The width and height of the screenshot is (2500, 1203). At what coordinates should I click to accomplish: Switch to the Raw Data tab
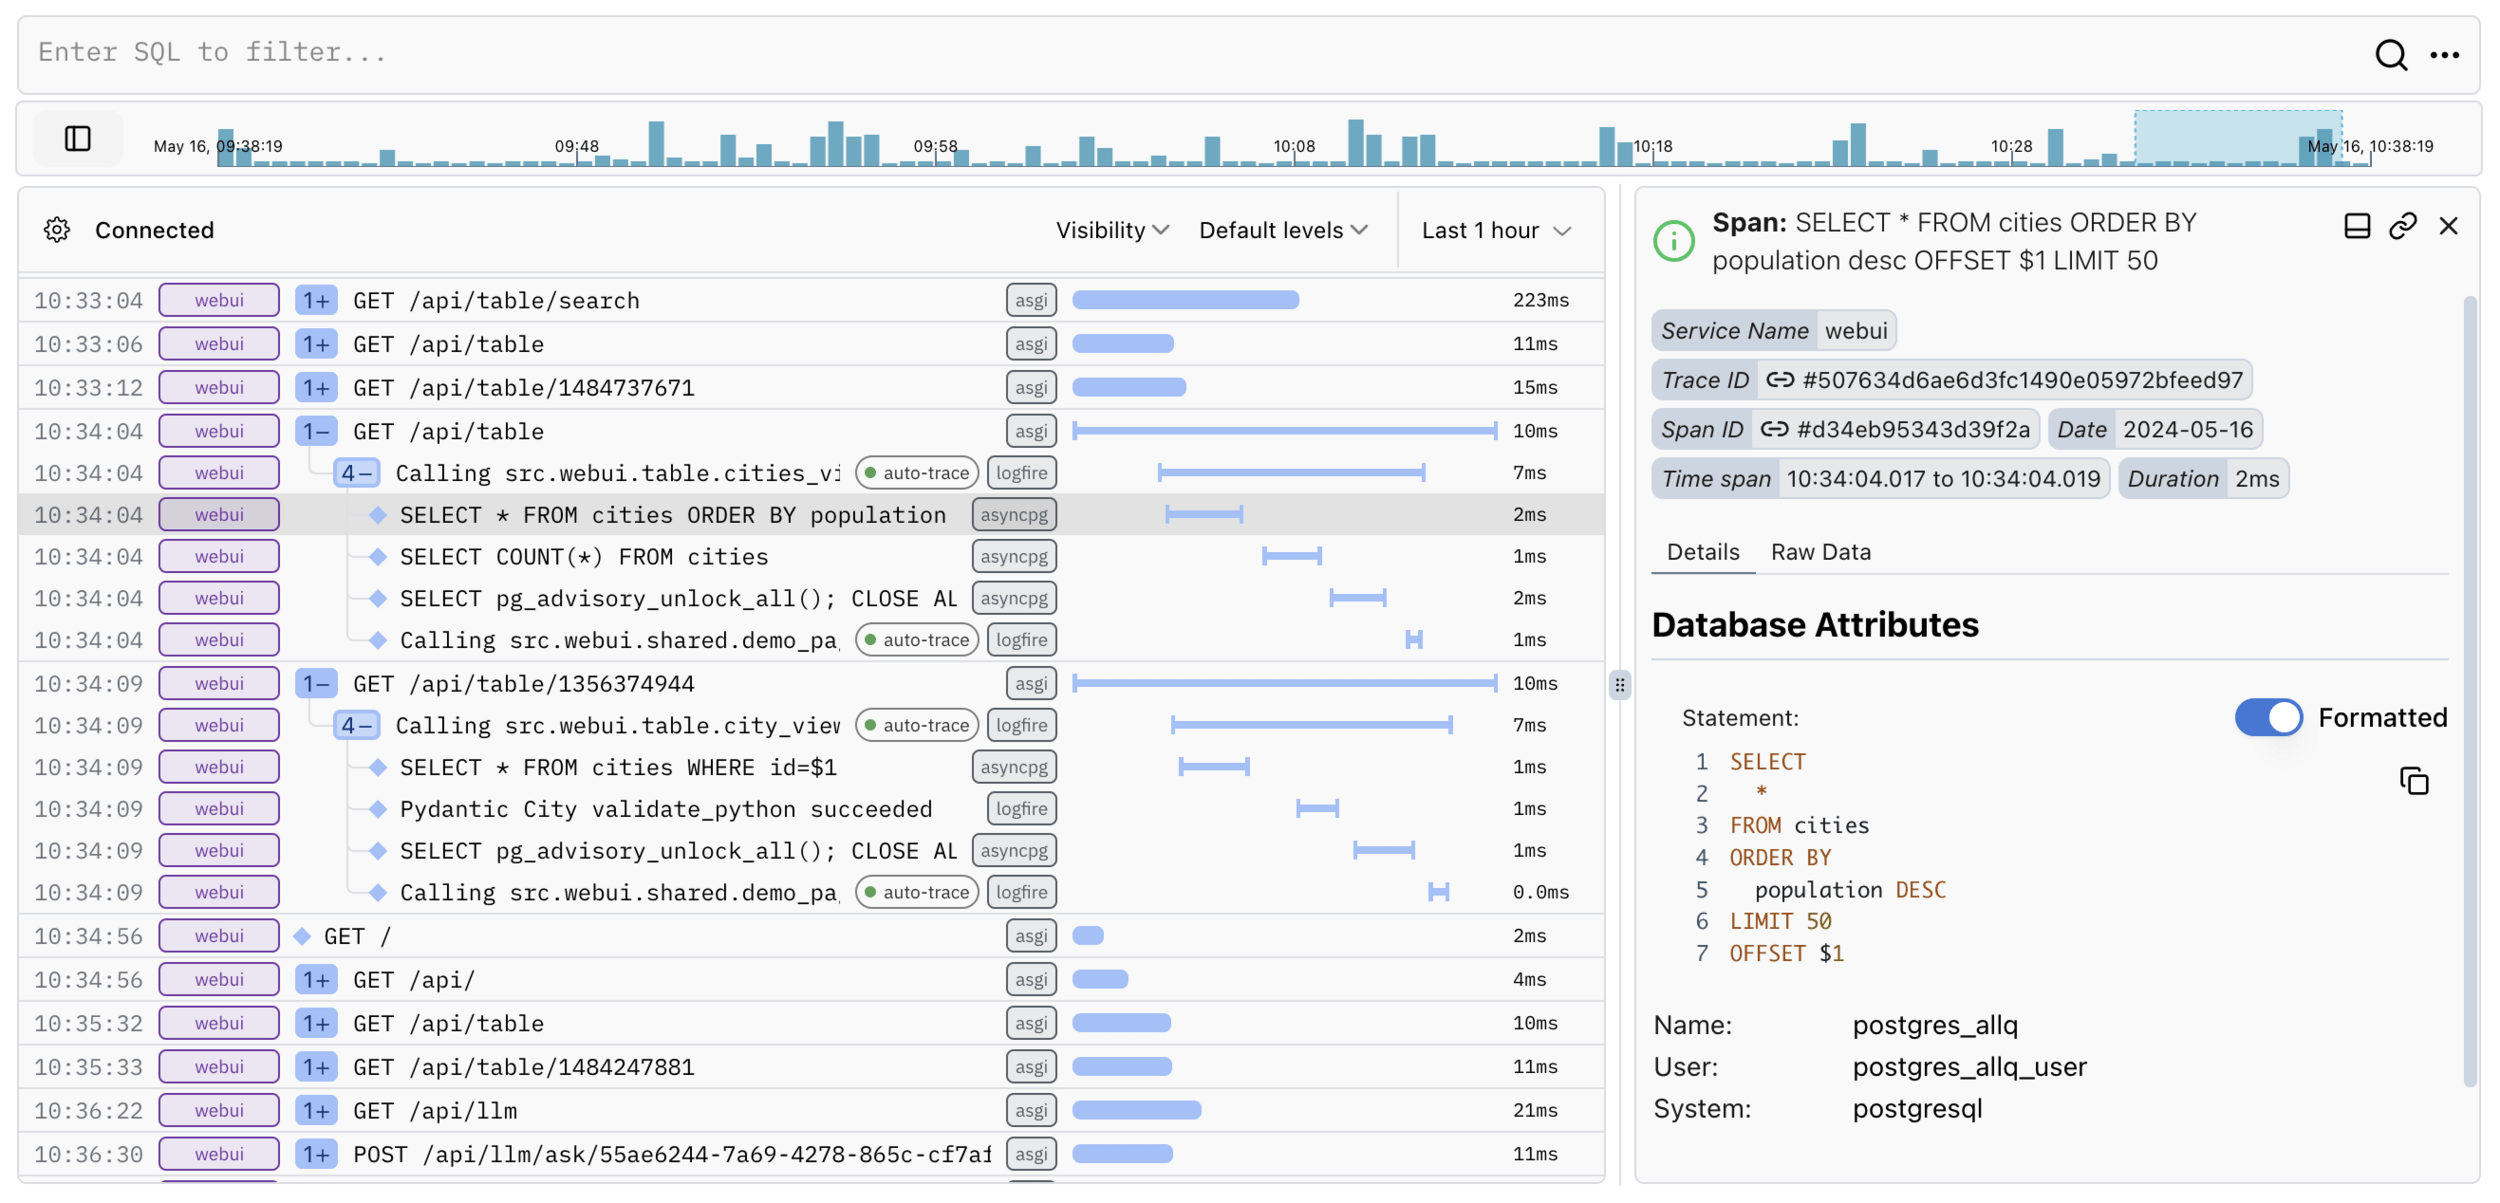[x=1820, y=552]
